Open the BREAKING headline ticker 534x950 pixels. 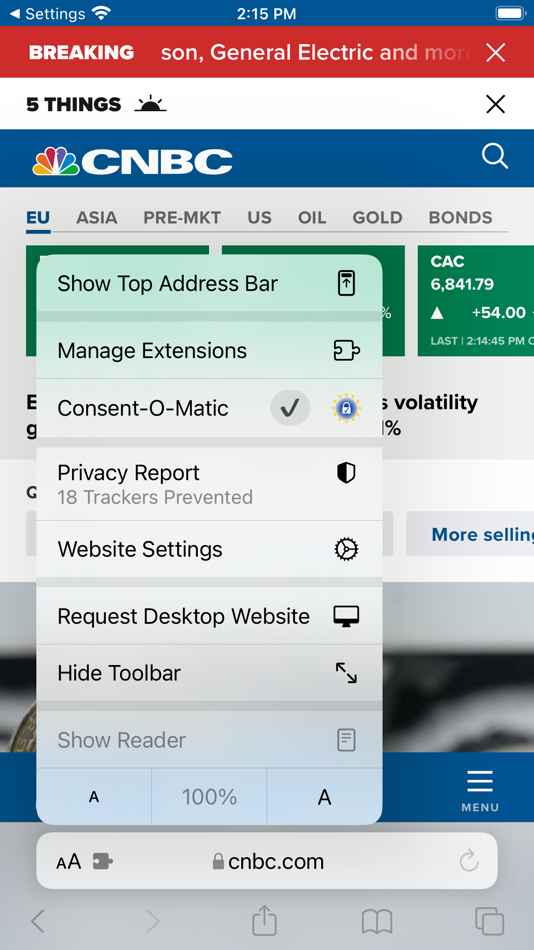point(316,52)
